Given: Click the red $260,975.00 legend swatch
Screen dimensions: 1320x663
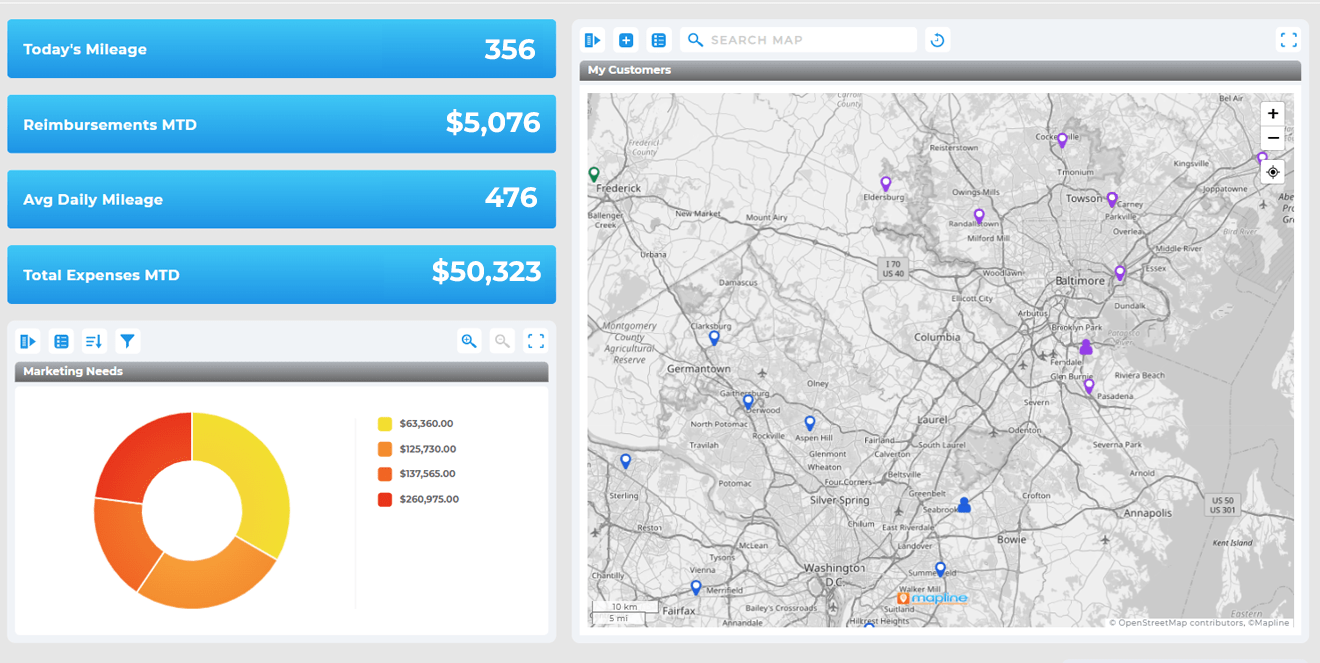Looking at the screenshot, I should pos(383,498).
